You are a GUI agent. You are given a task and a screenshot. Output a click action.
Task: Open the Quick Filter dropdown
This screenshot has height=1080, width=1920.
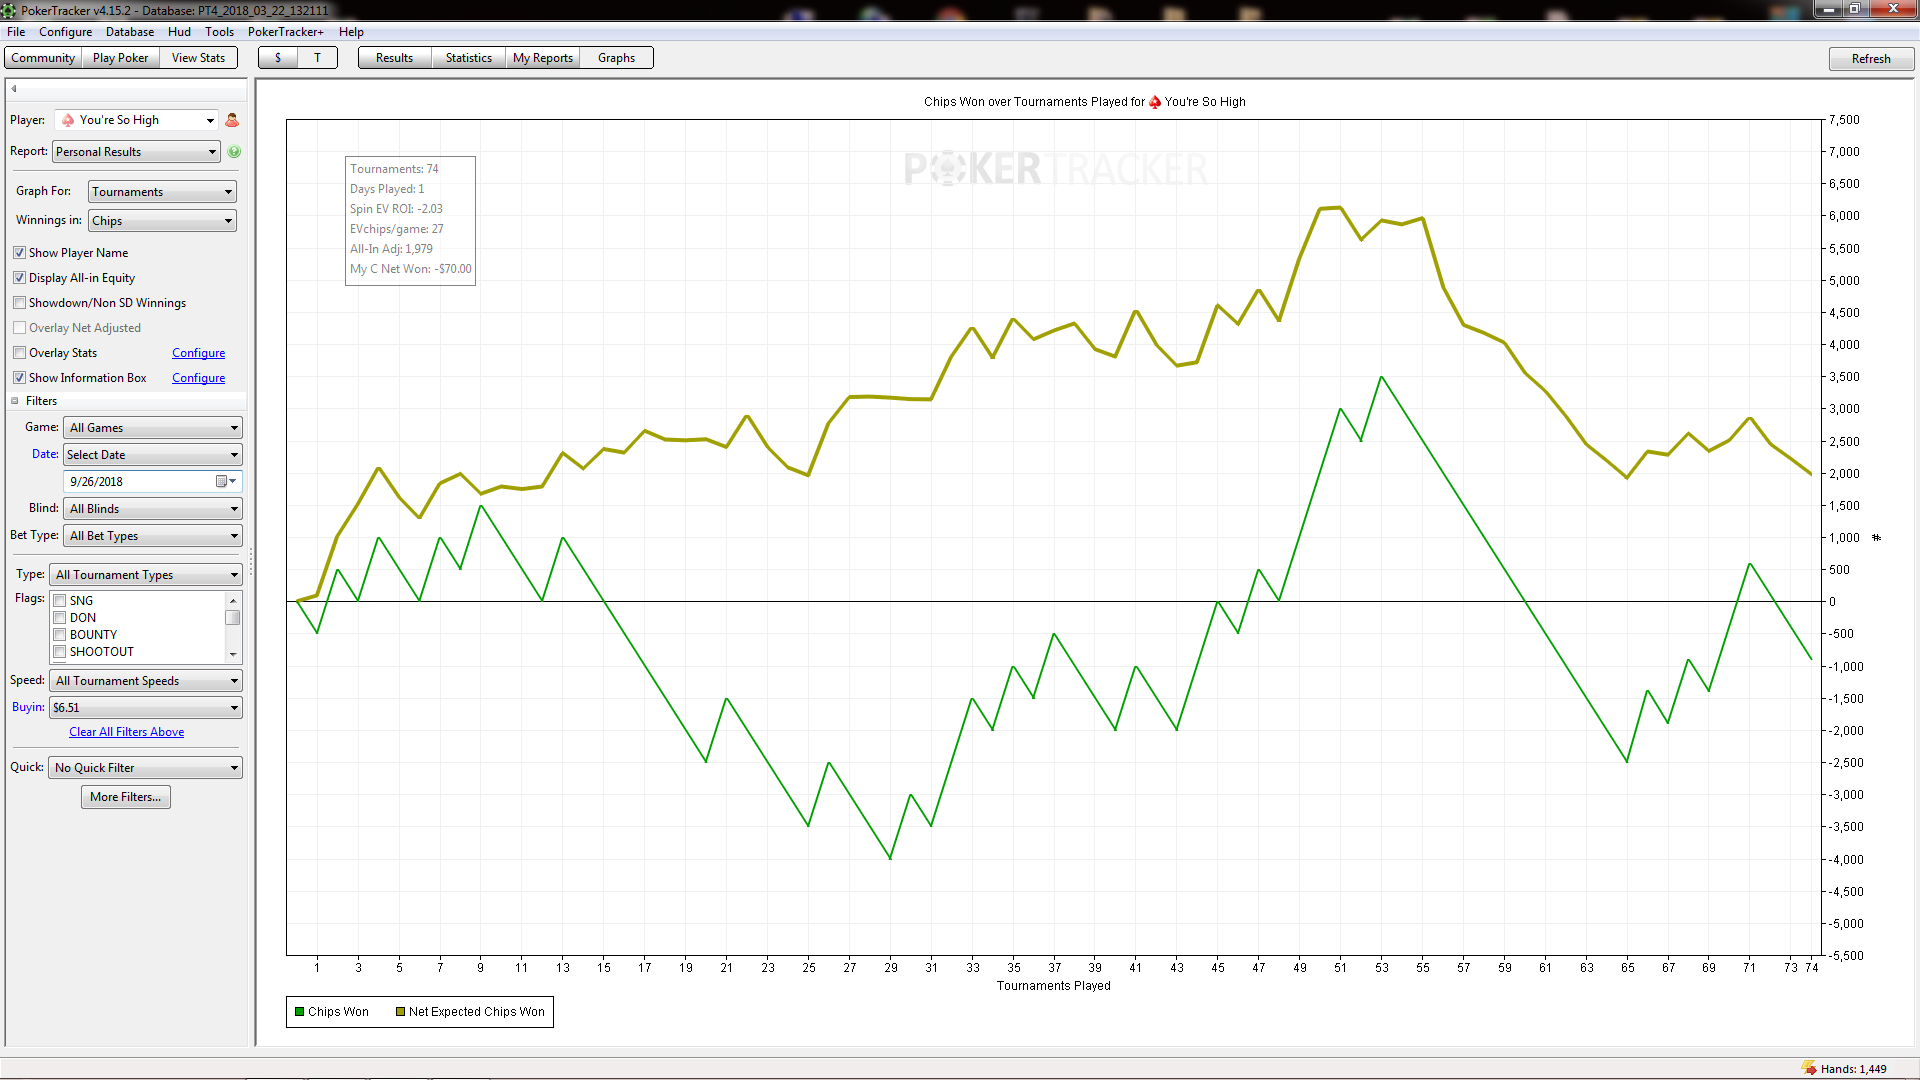pos(146,768)
